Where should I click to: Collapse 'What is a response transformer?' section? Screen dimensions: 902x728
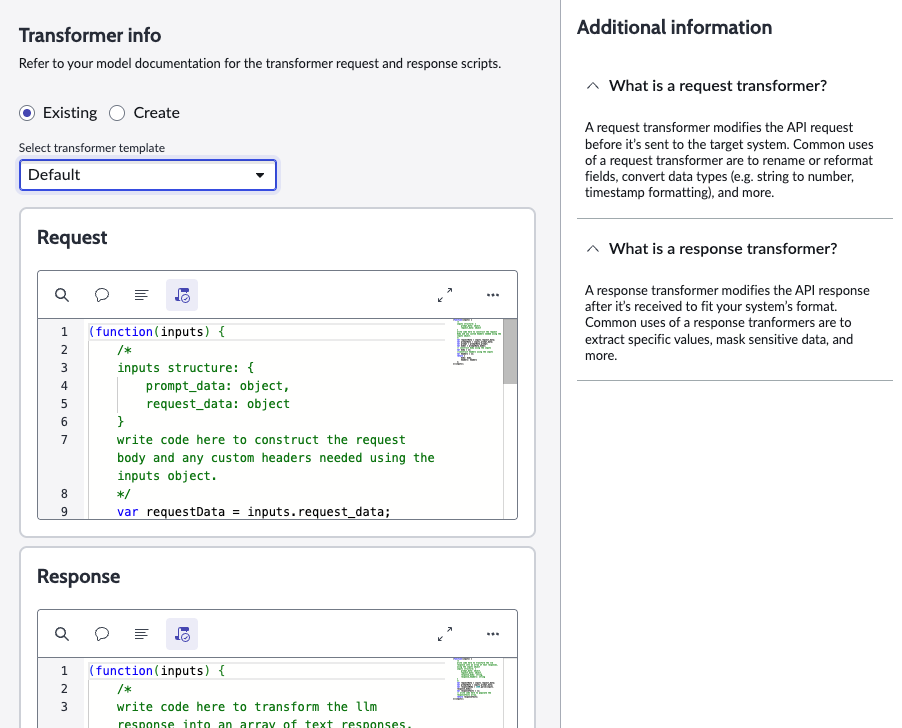click(593, 249)
